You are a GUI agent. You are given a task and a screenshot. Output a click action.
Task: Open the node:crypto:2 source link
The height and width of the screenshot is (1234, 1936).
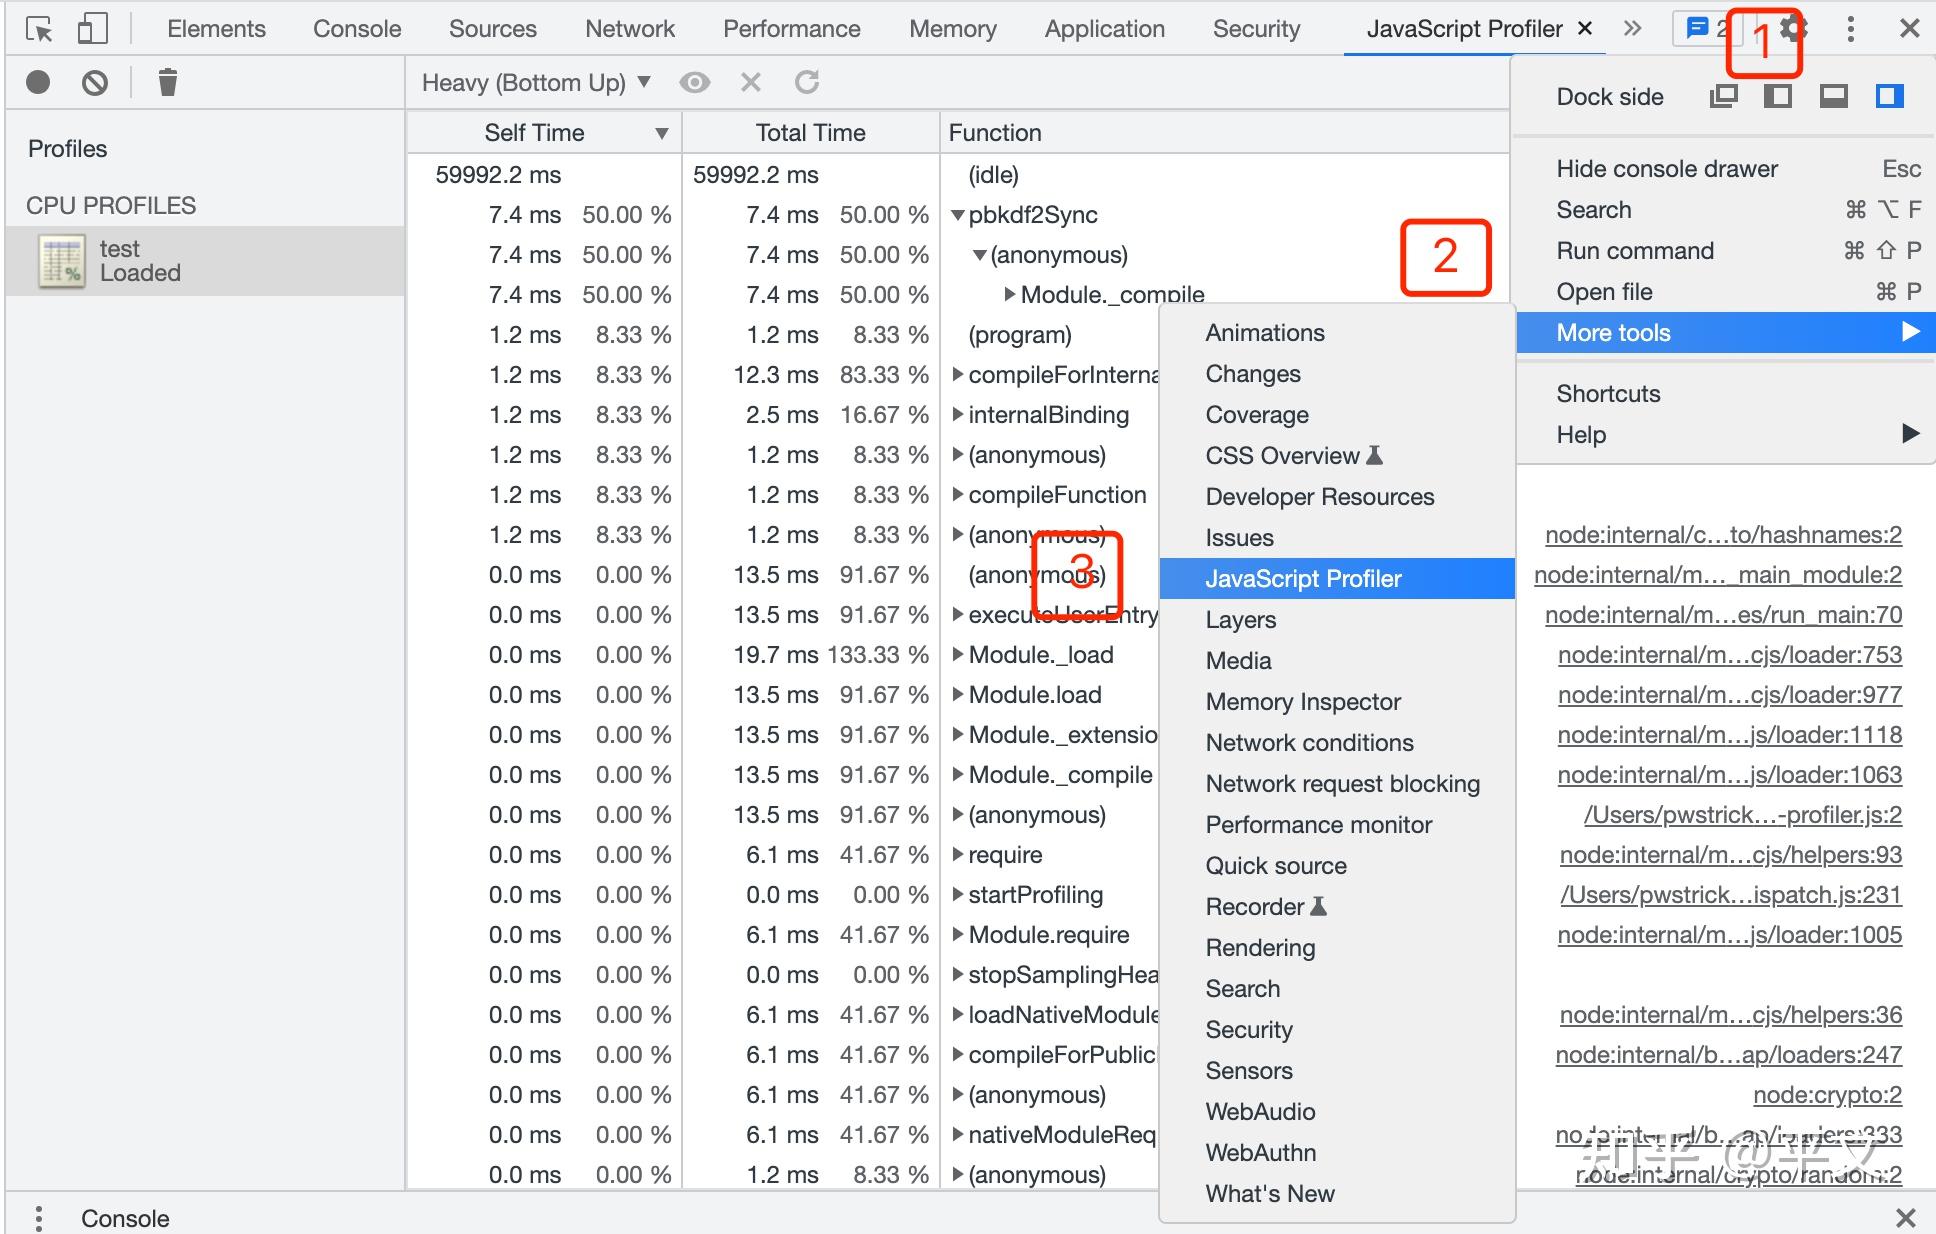point(1827,1095)
